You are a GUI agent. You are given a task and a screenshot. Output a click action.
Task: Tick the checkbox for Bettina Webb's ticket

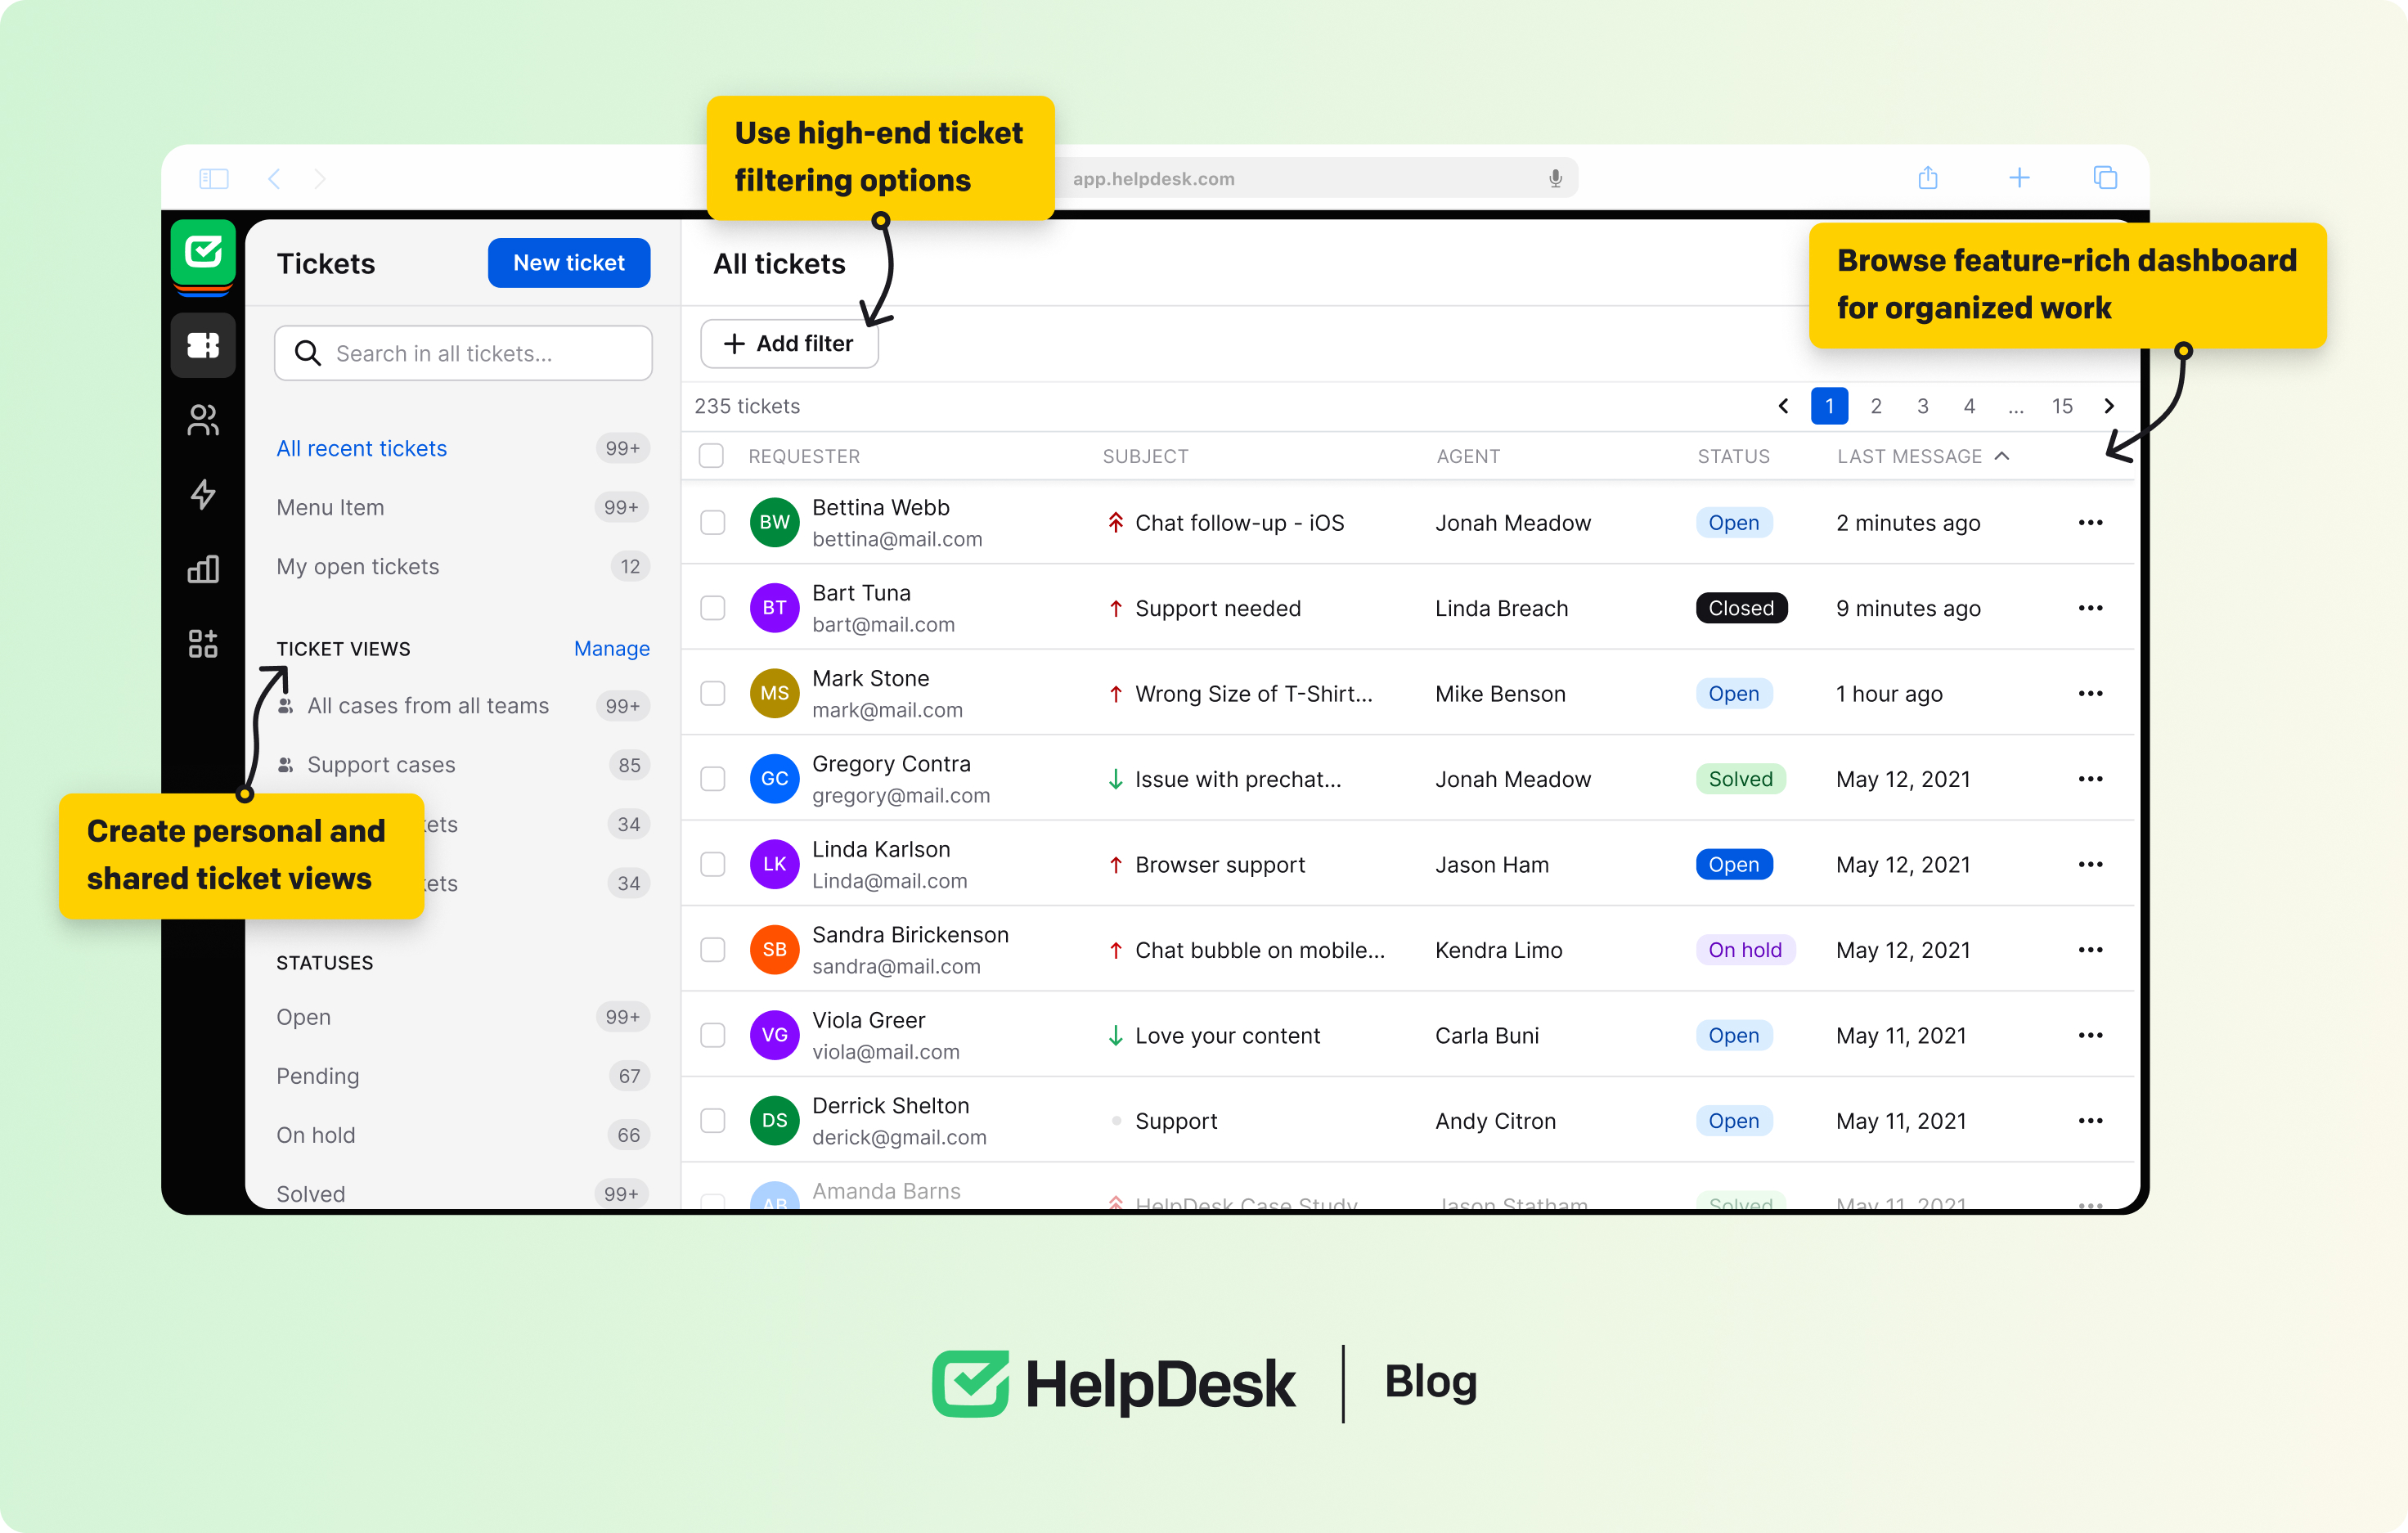click(712, 522)
